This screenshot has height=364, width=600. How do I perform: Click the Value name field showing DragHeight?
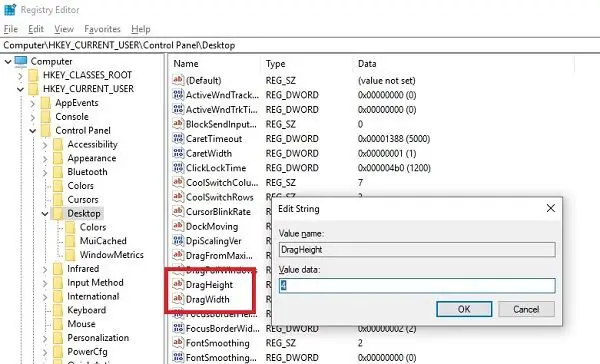(417, 250)
